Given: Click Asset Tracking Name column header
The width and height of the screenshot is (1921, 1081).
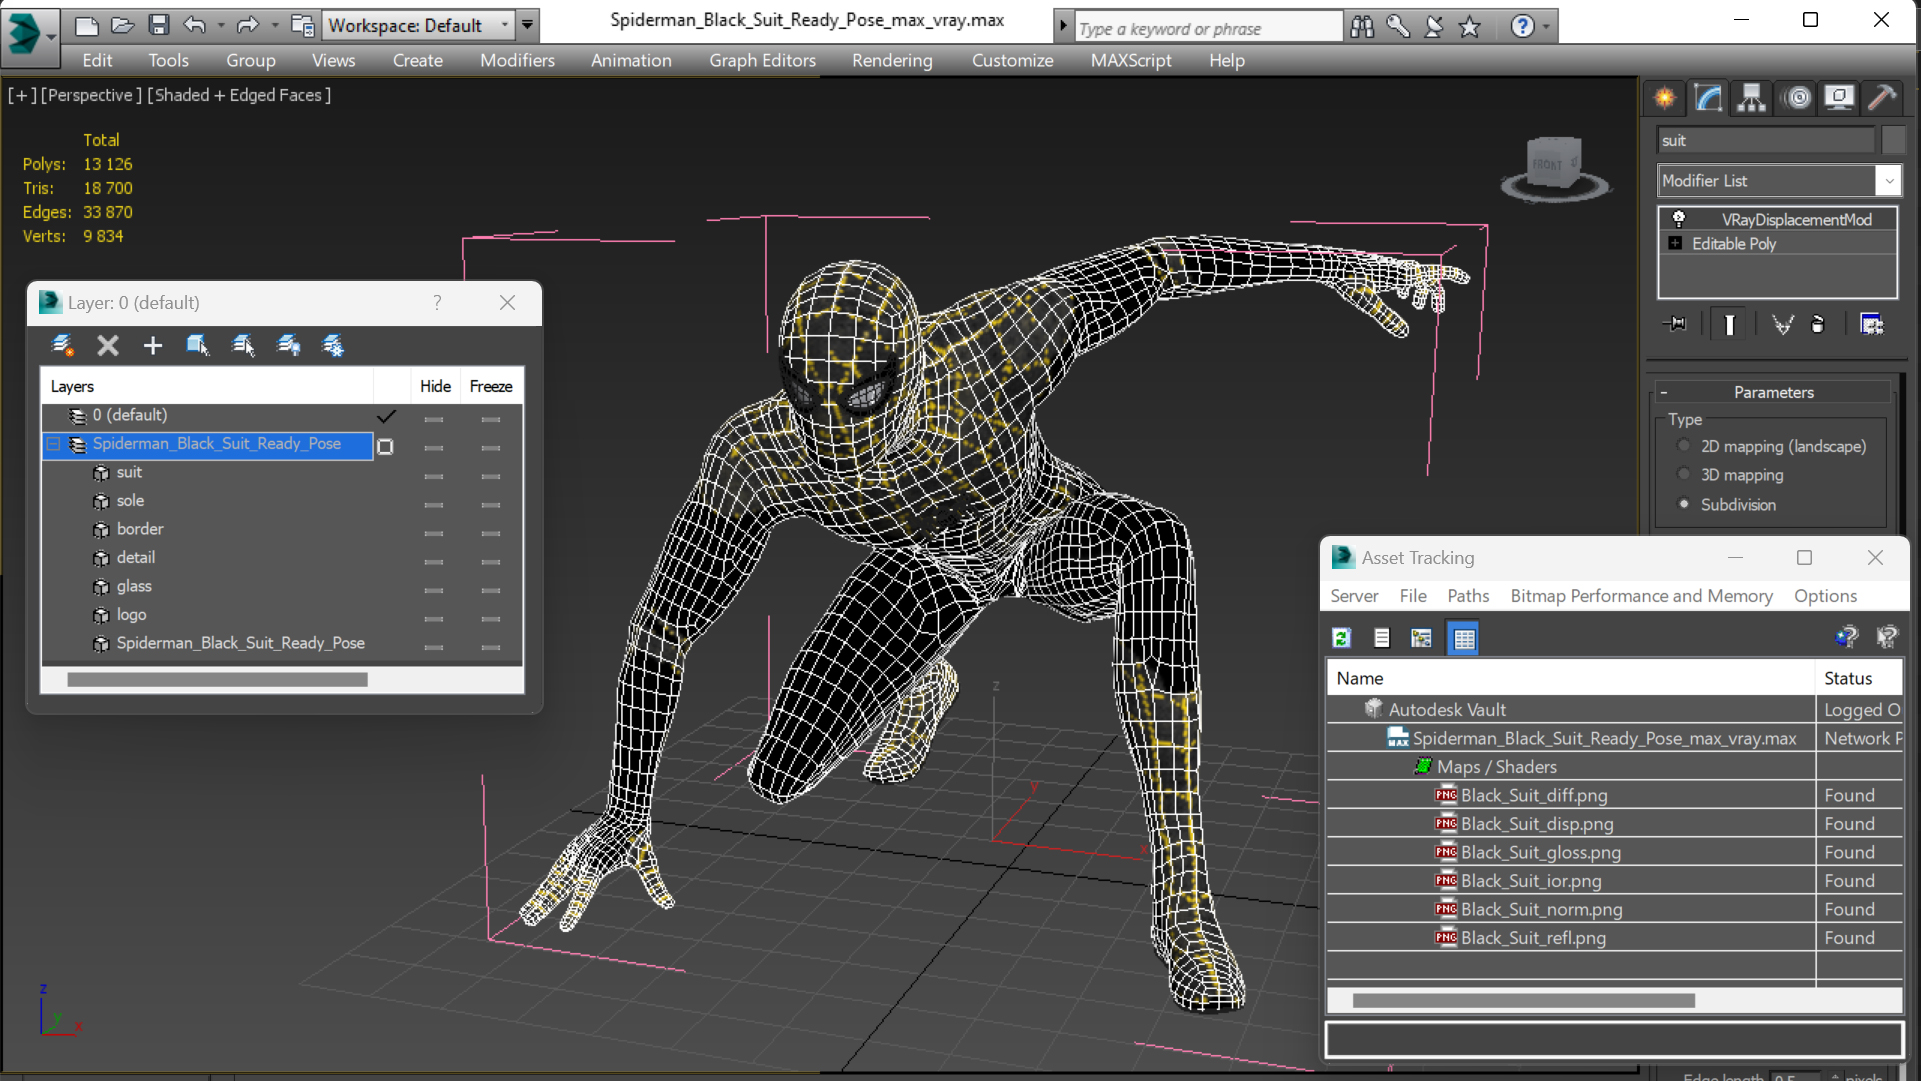Looking at the screenshot, I should 1570,678.
